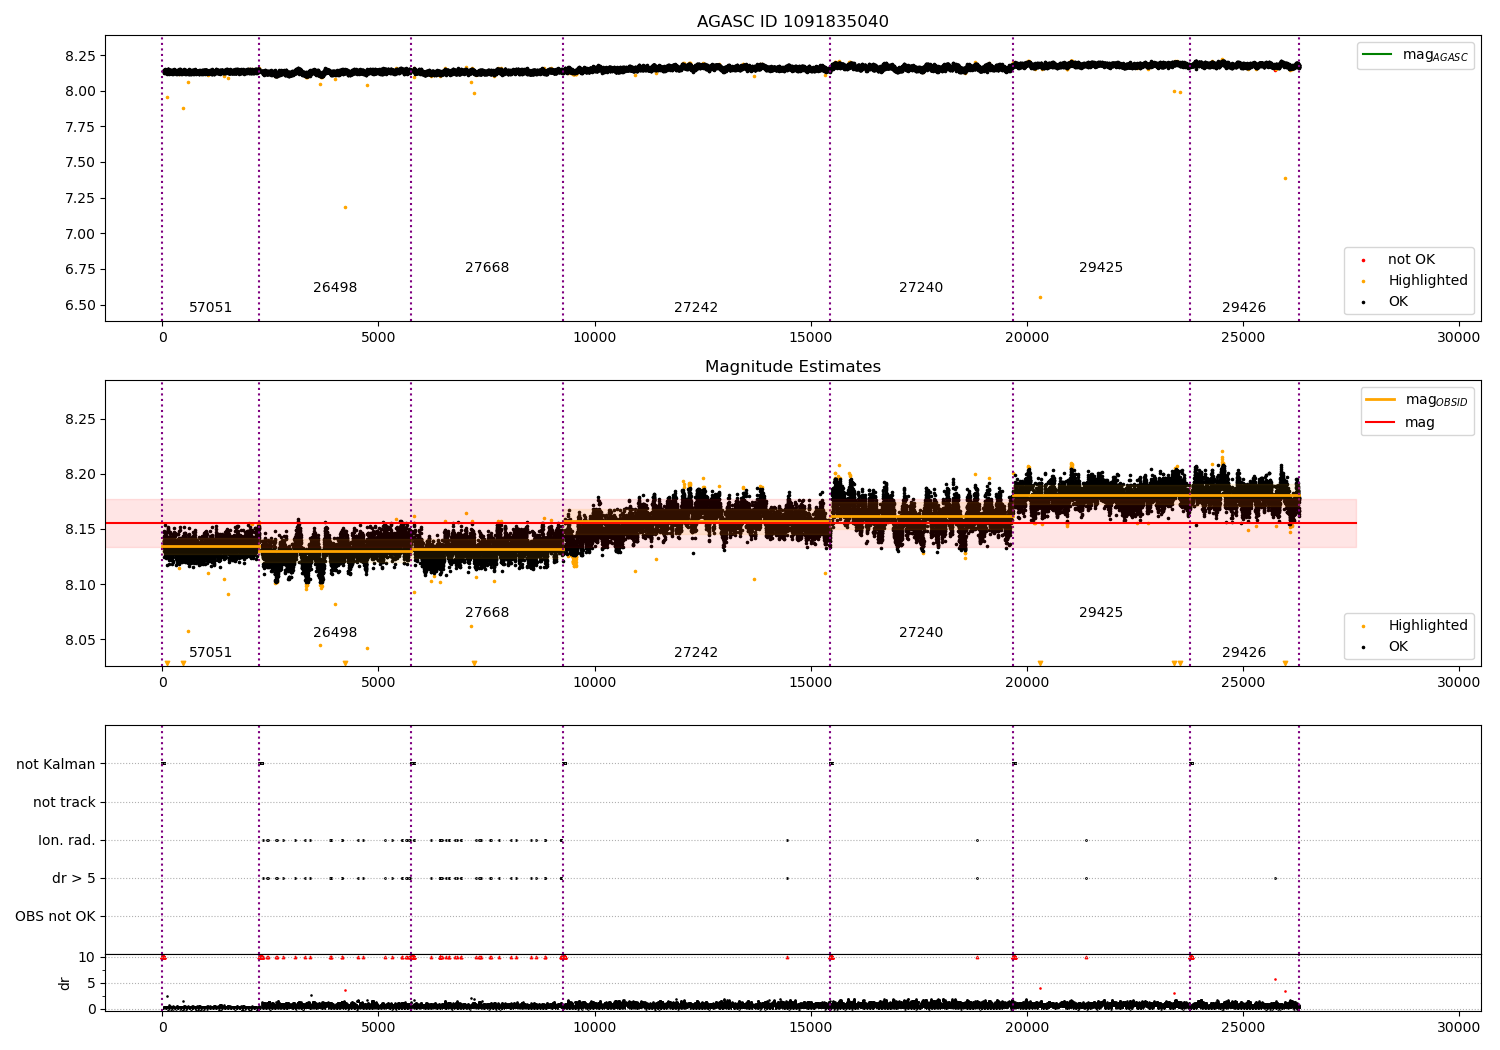Click OBSID label 27242 in top plot
The width and height of the screenshot is (1500, 1050).
coord(696,308)
